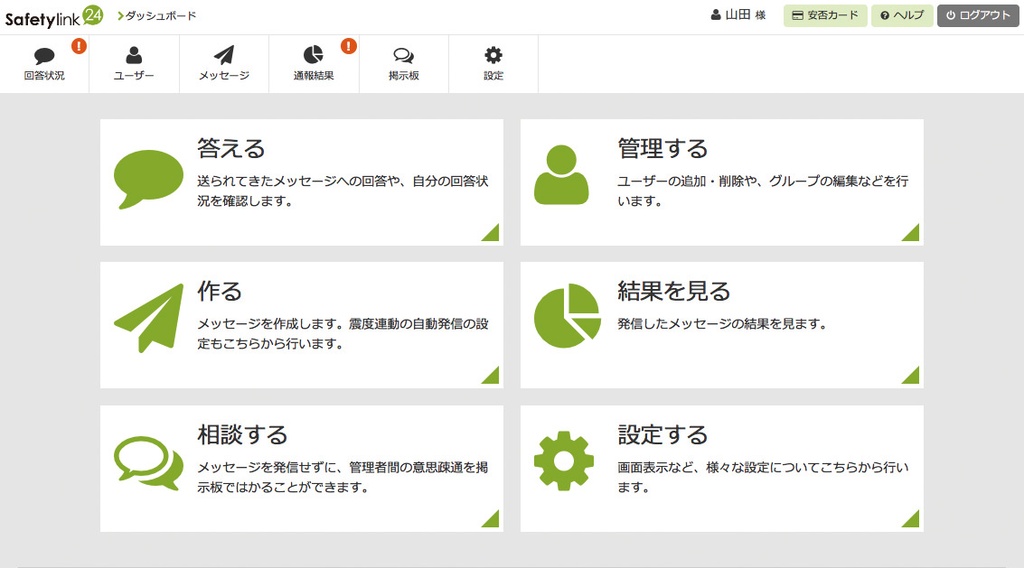Click description starting 画面表示など
This screenshot has width=1024, height=568.
pyautogui.click(x=763, y=477)
